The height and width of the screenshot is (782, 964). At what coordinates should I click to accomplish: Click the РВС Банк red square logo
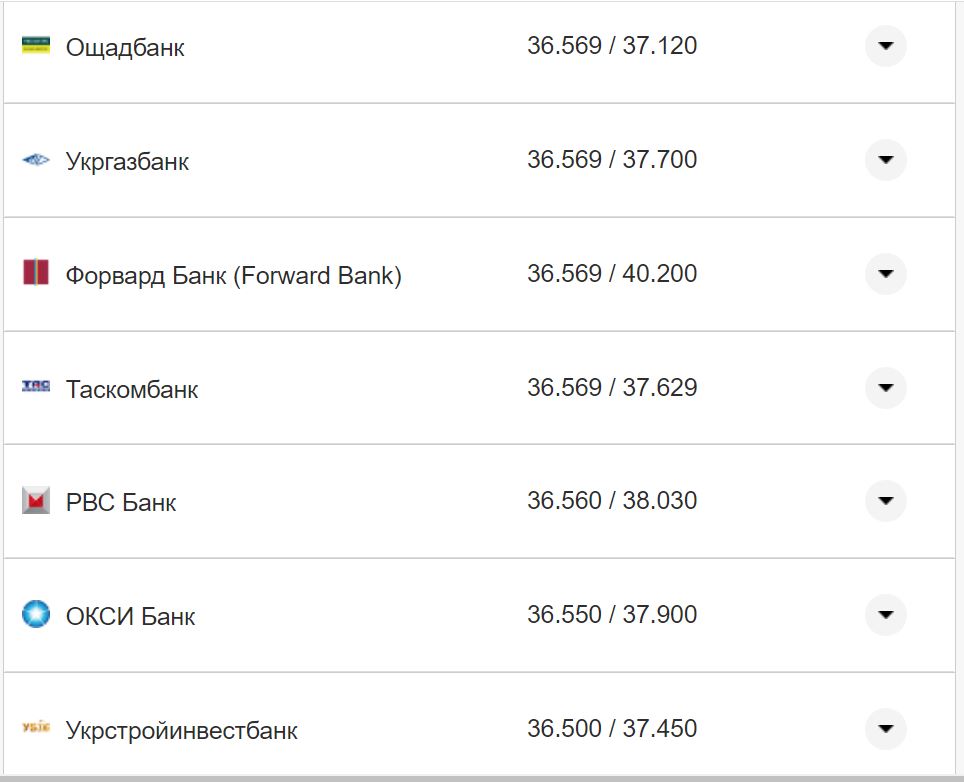(x=33, y=501)
